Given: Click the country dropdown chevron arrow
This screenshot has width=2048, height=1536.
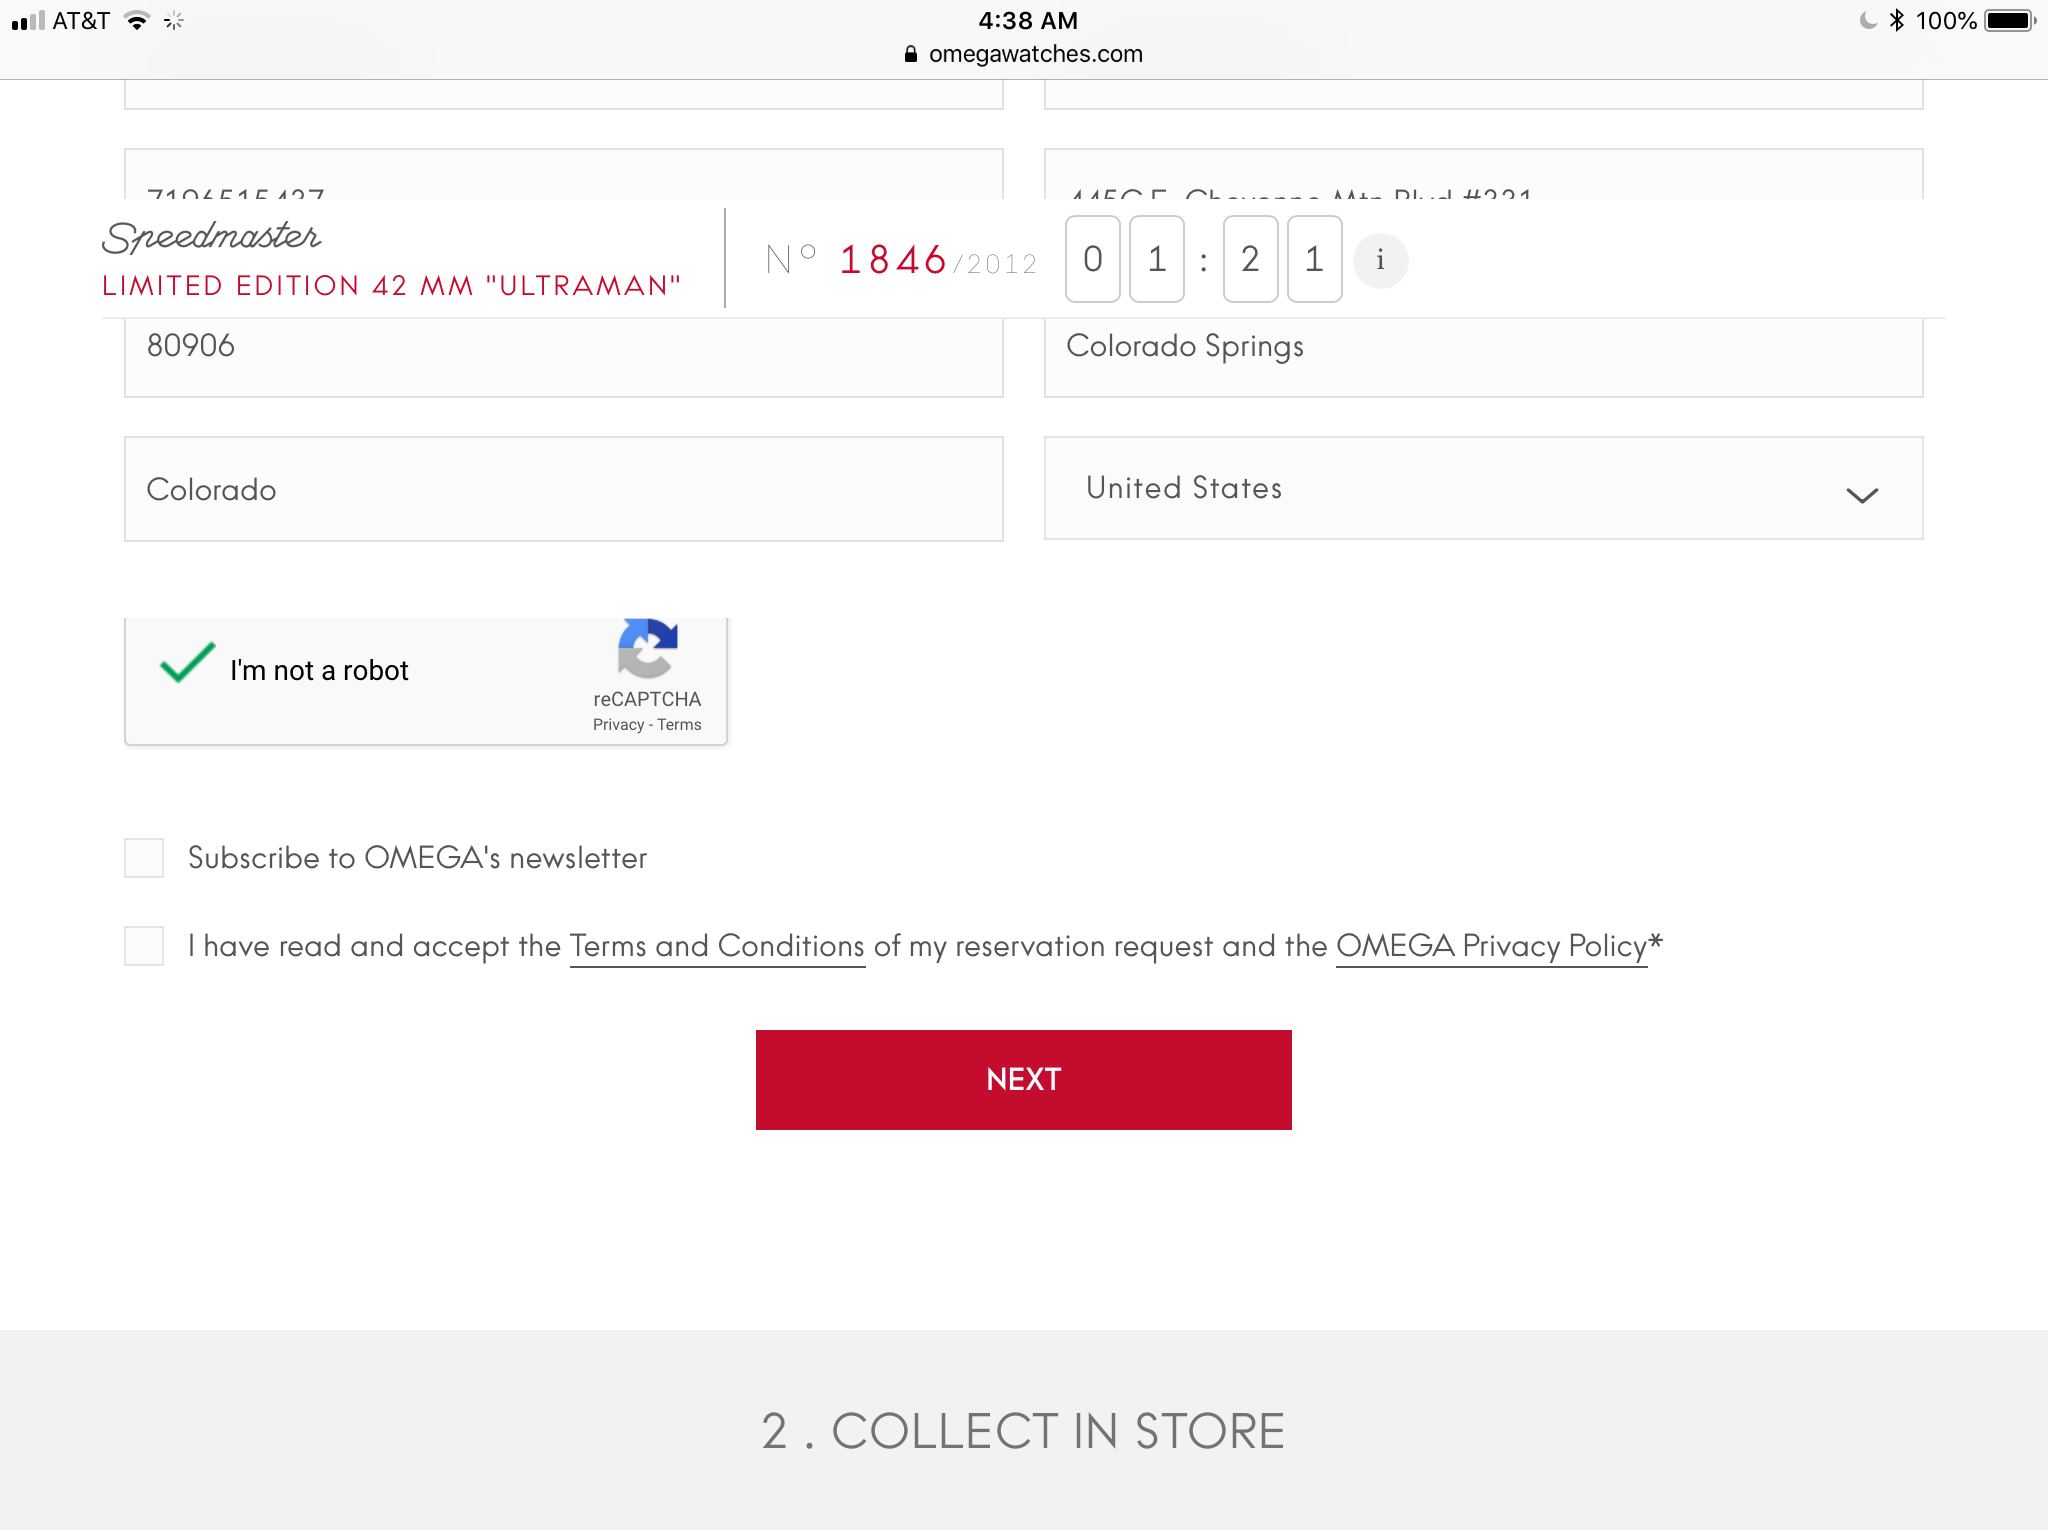Looking at the screenshot, I should click(x=1861, y=495).
